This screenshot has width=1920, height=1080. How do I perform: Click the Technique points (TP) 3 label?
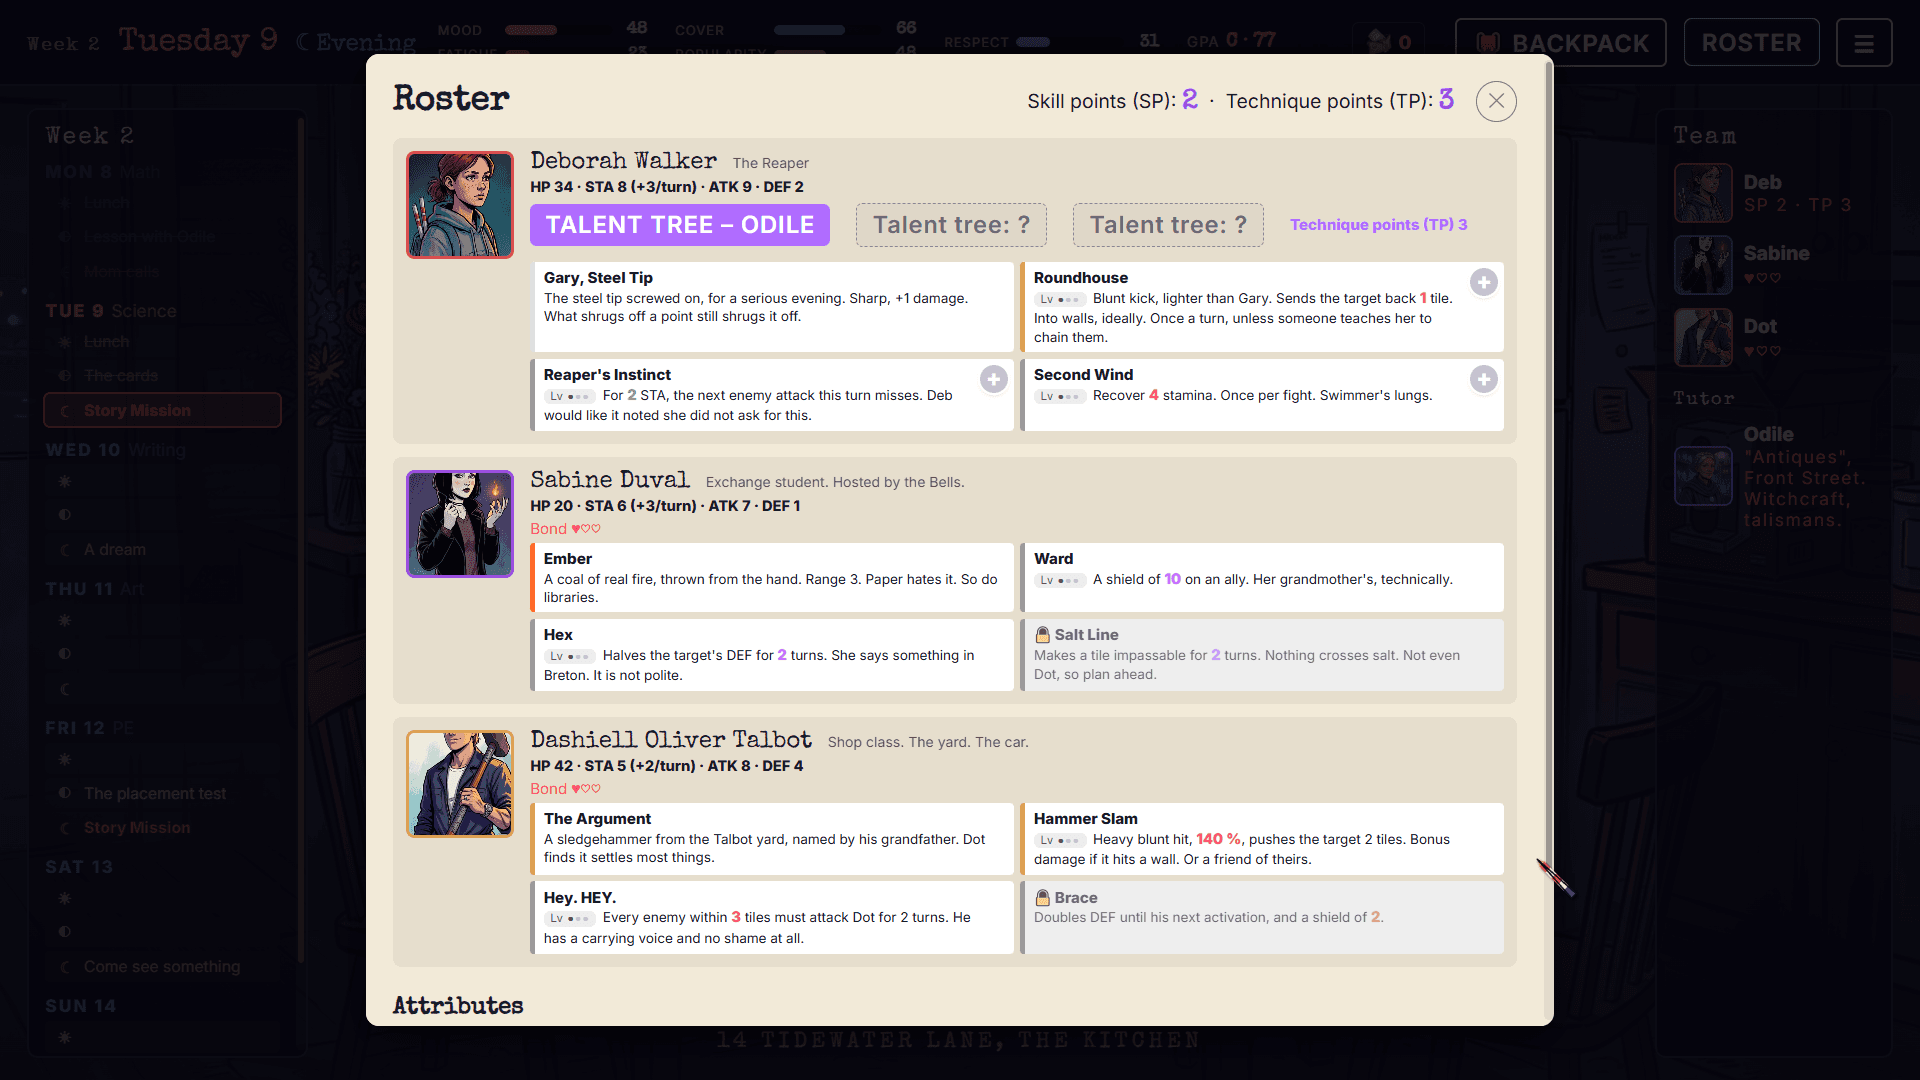point(1378,225)
